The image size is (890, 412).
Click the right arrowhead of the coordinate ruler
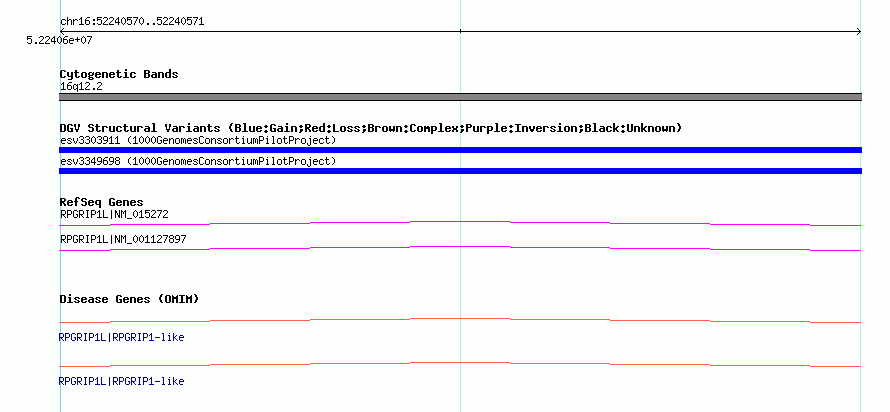coord(859,31)
